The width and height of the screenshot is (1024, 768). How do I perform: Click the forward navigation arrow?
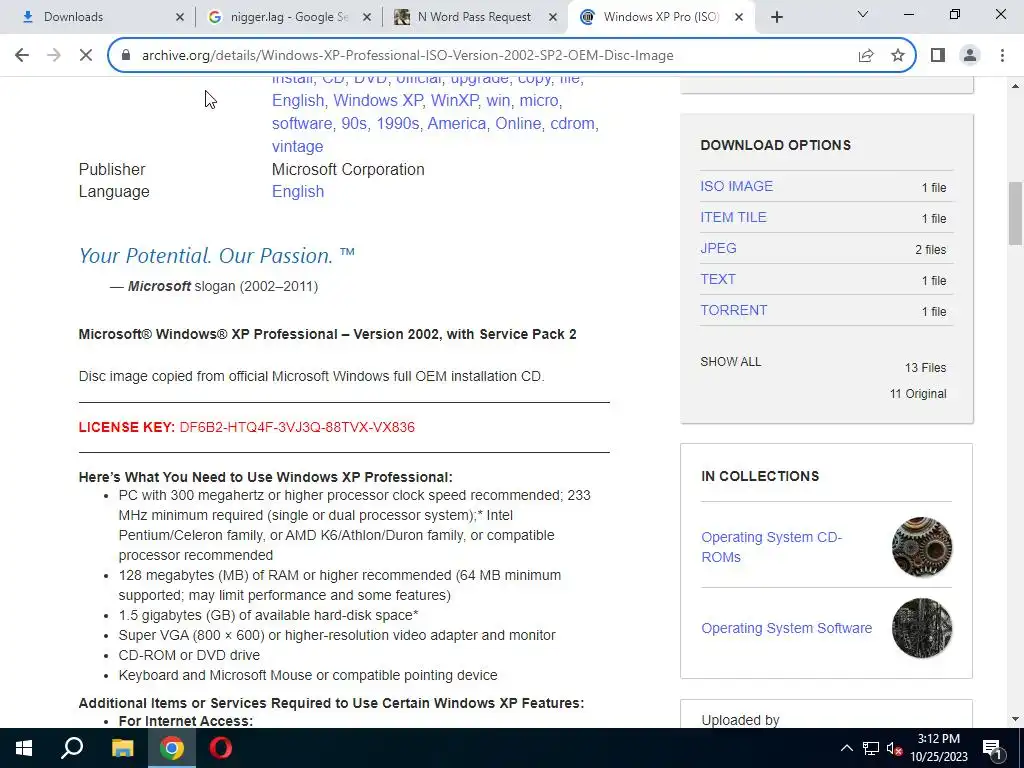pyautogui.click(x=54, y=56)
